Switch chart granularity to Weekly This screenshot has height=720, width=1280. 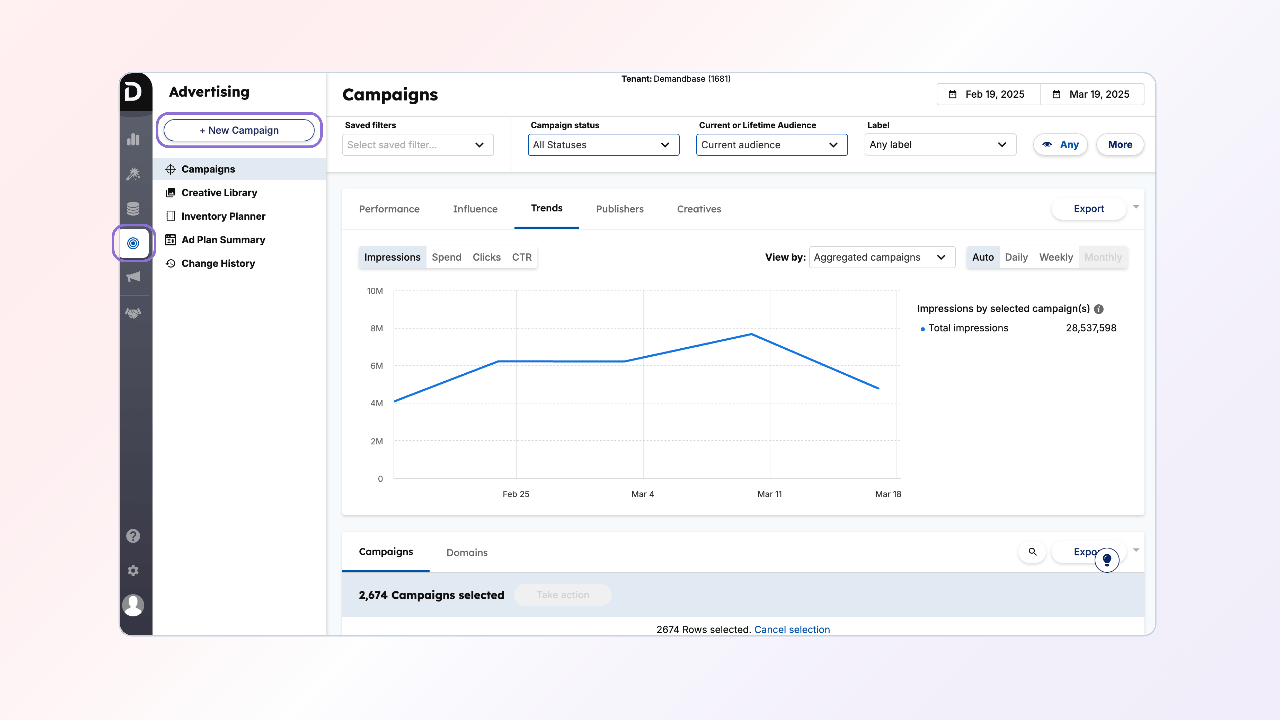pos(1056,257)
